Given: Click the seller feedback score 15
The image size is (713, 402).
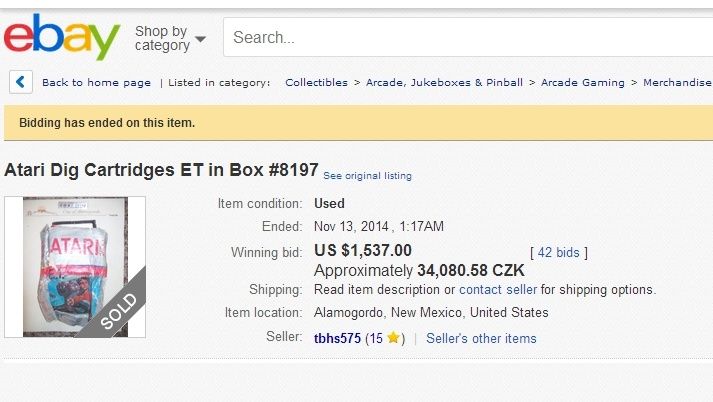Looking at the screenshot, I should click(x=376, y=338).
